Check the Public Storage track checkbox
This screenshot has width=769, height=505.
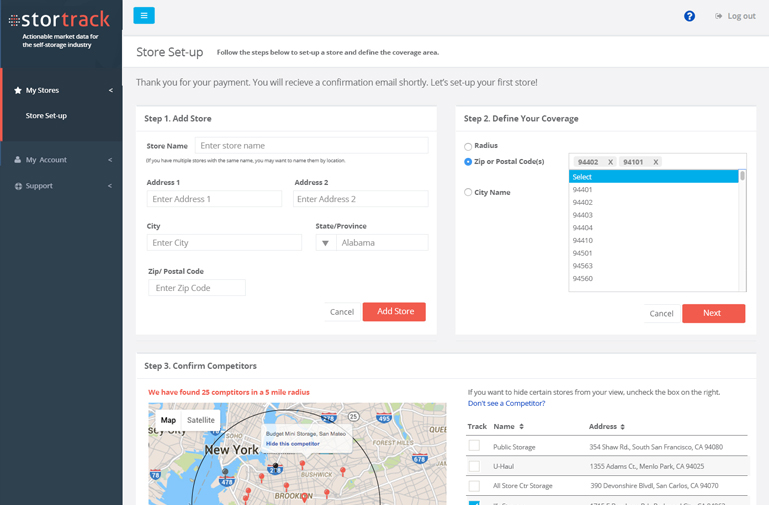[x=474, y=446]
